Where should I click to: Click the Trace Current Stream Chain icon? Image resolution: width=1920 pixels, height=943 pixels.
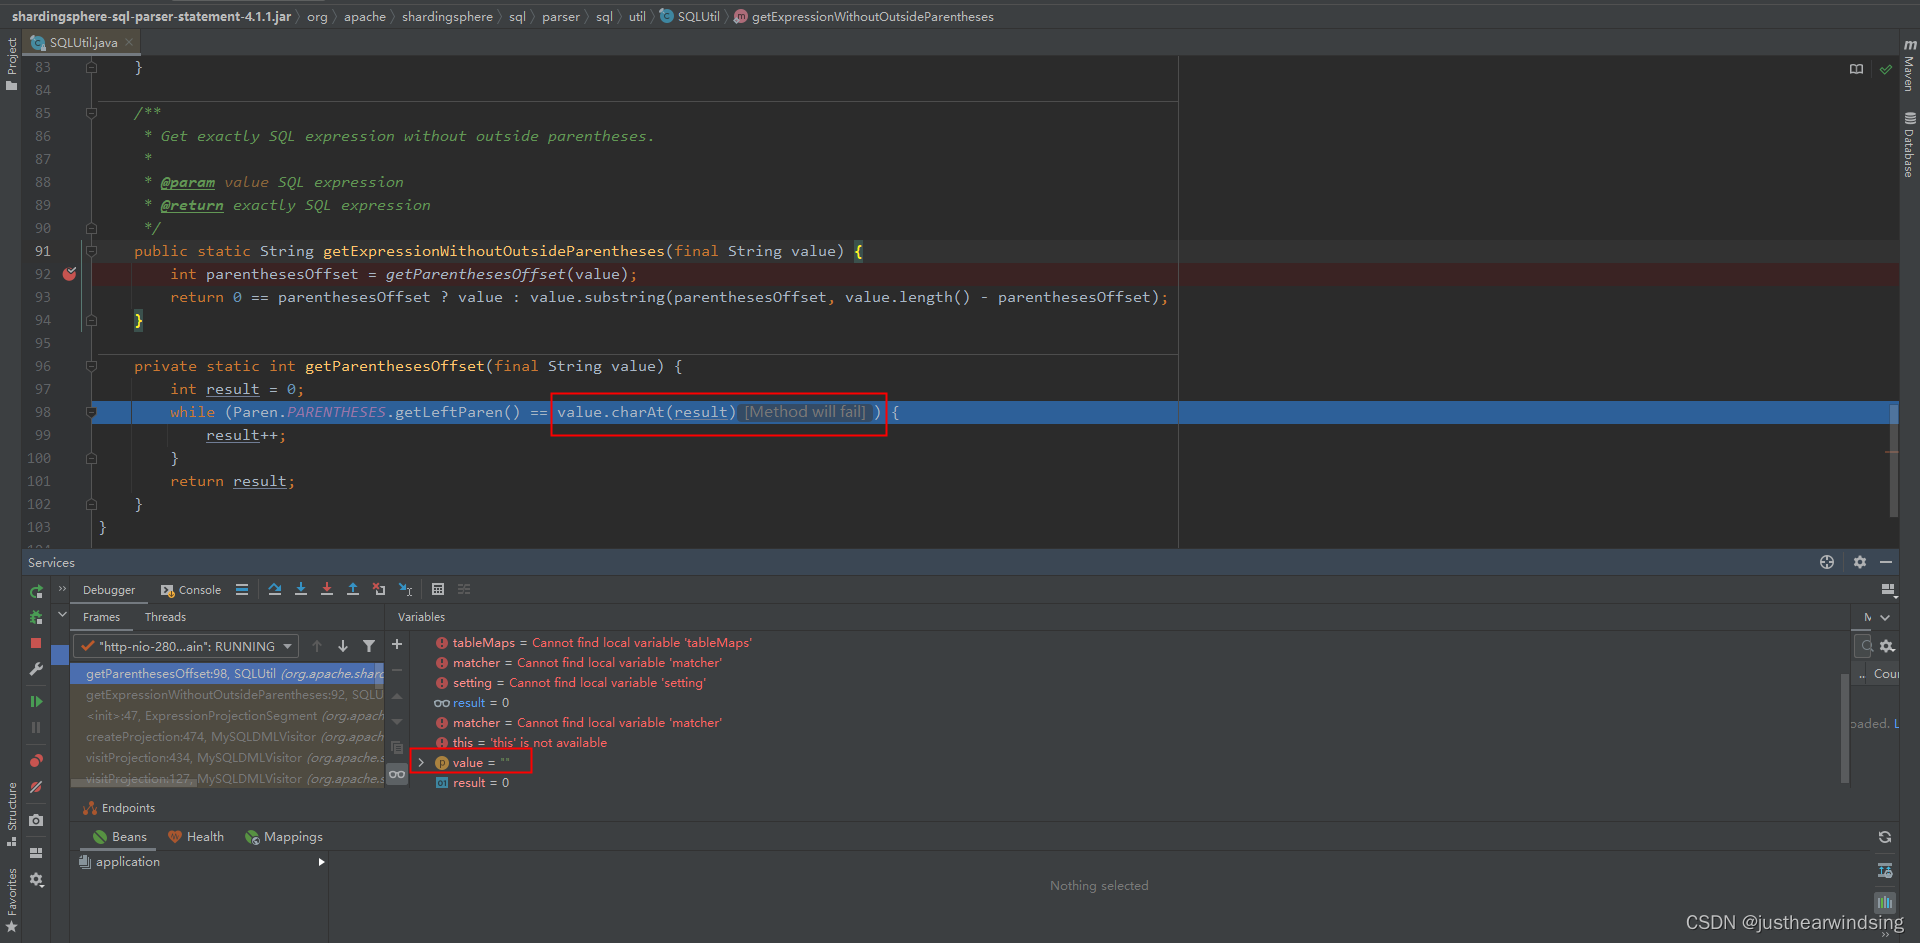(464, 590)
